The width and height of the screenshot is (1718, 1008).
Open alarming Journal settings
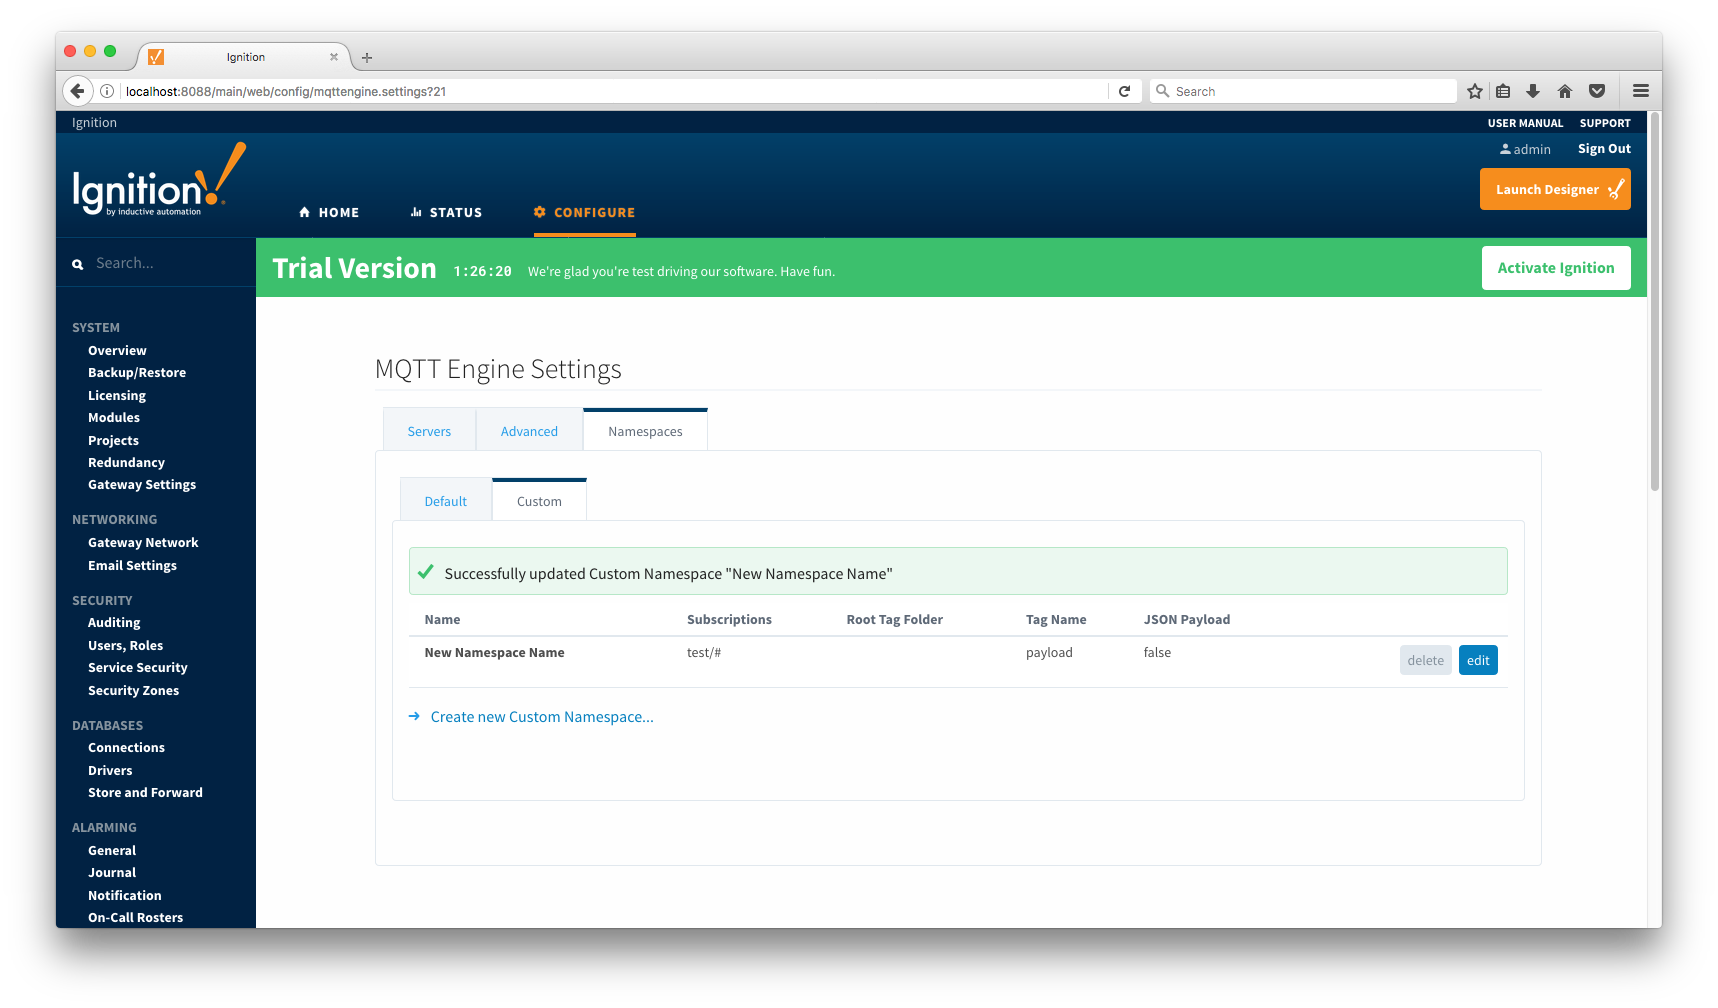click(x=112, y=873)
